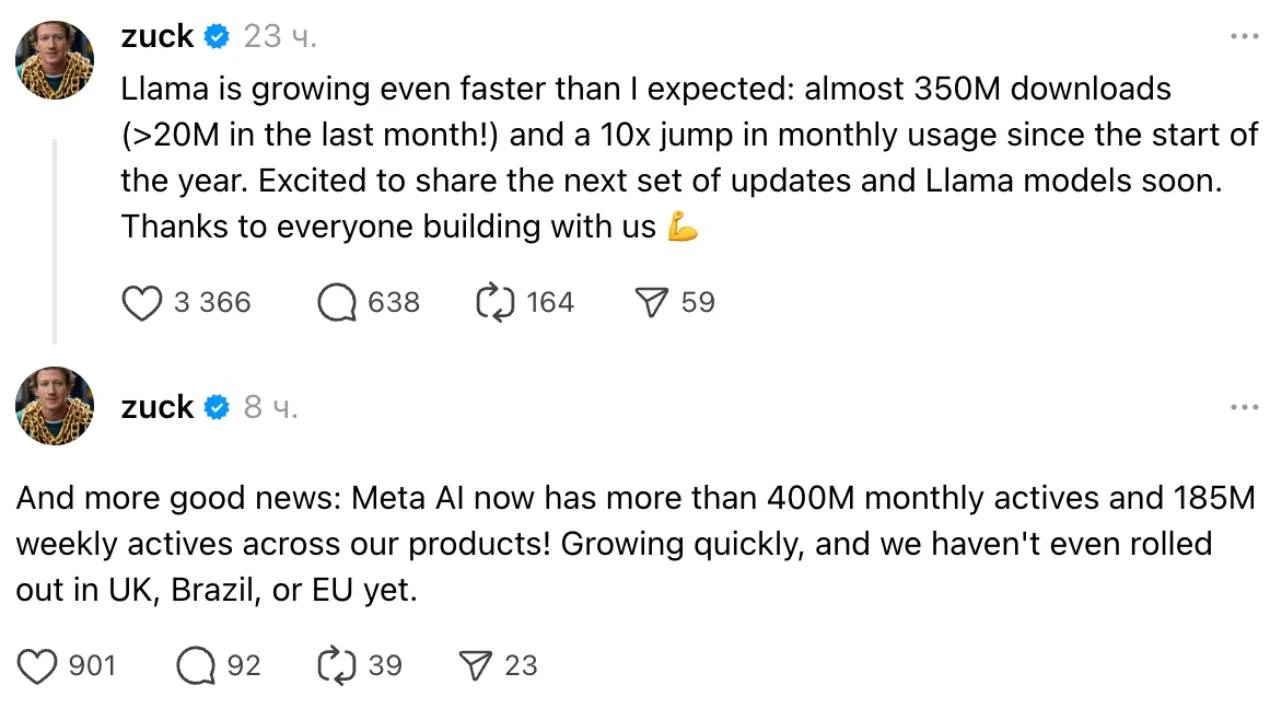The width and height of the screenshot is (1270, 720).
Task: Open the Meta AI post text body
Action: point(635,545)
